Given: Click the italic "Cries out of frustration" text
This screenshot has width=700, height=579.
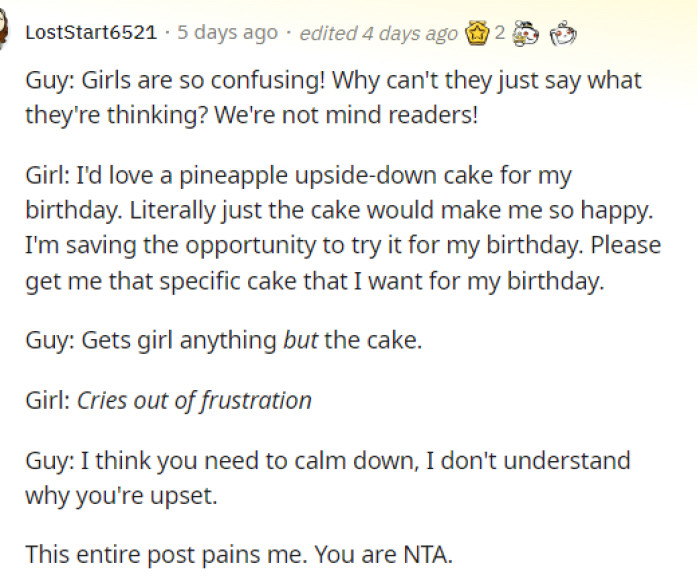Looking at the screenshot, I should tap(194, 401).
